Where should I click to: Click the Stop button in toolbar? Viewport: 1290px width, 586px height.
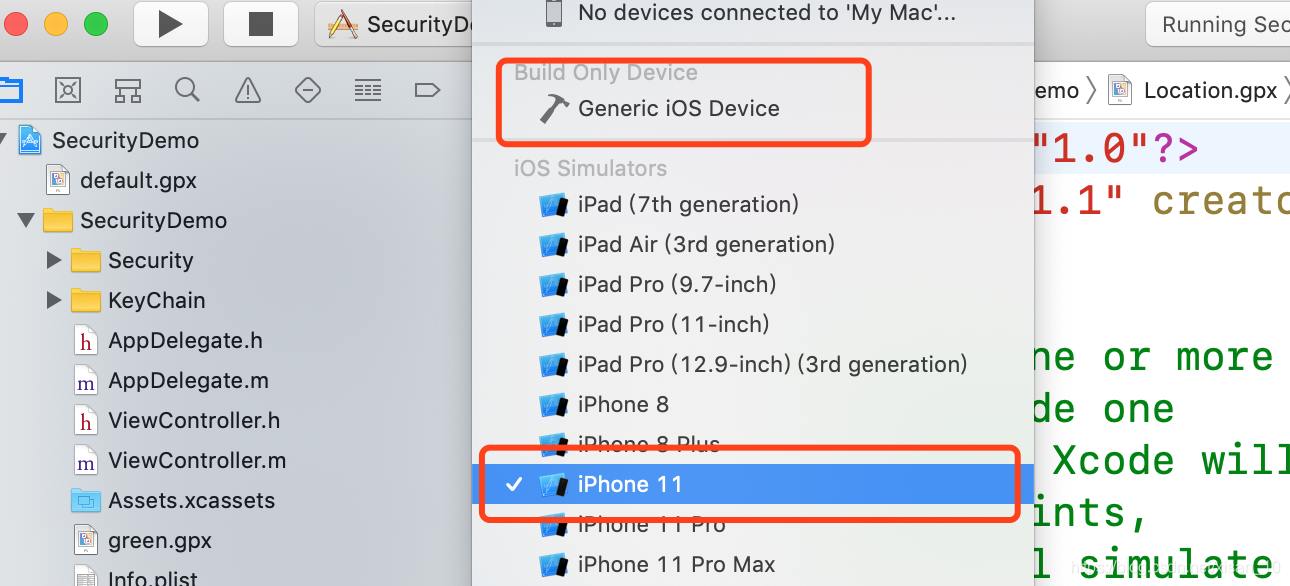(260, 24)
